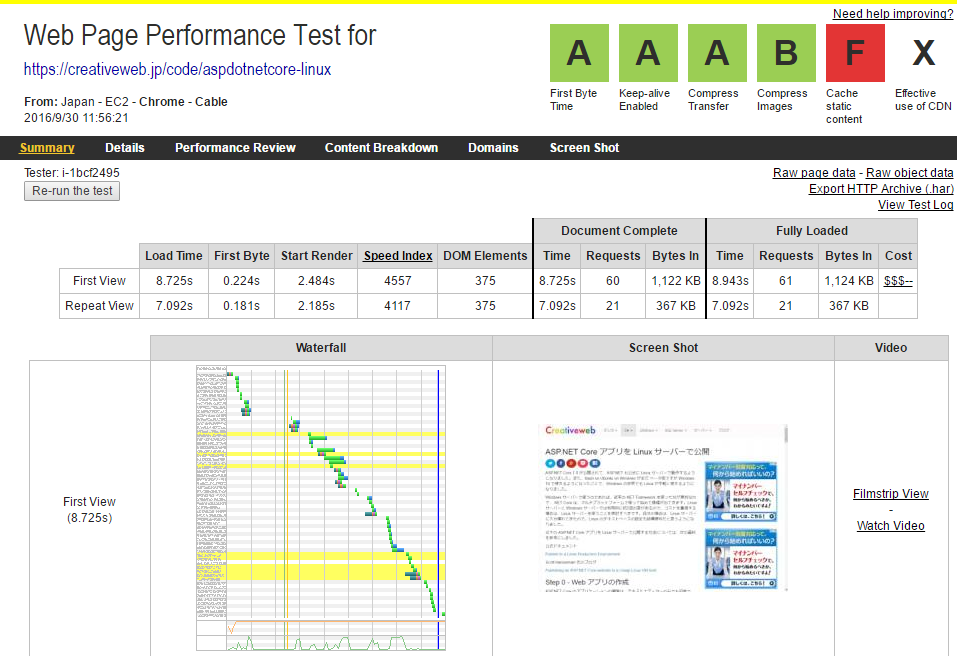Open the Summary tab
Viewport: 957px width, 656px height.
(47, 148)
